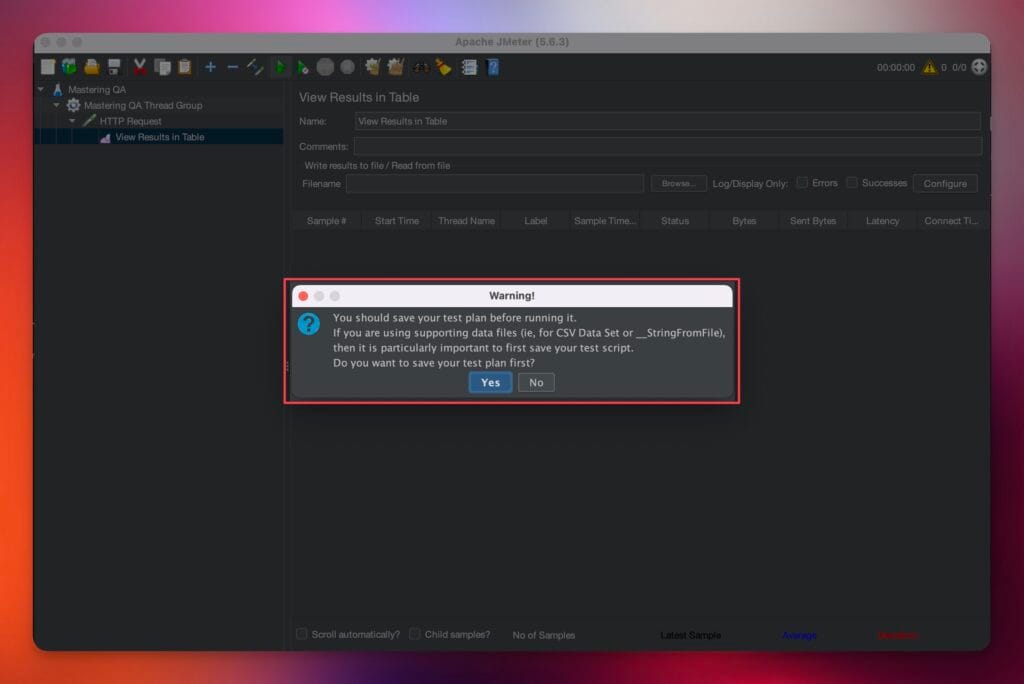Click the binoculars Search icon
This screenshot has width=1024, height=684.
pos(421,67)
